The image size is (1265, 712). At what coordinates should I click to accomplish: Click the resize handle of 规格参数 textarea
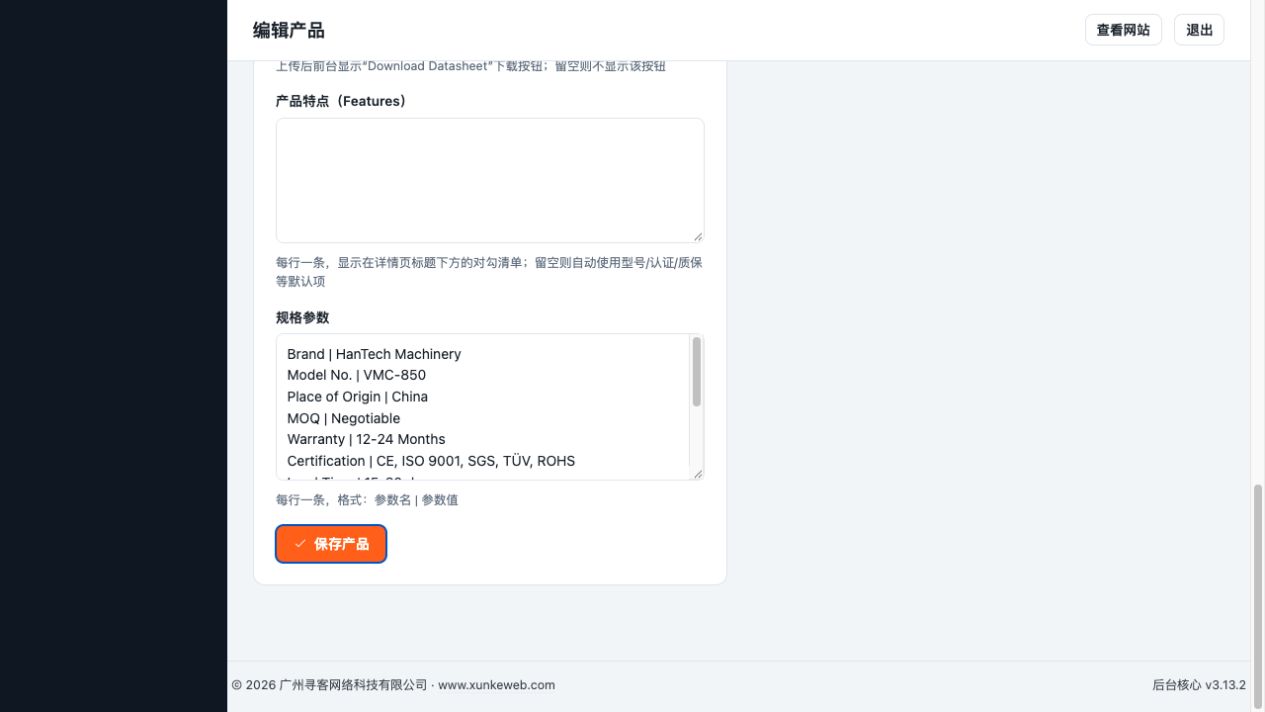coord(697,473)
